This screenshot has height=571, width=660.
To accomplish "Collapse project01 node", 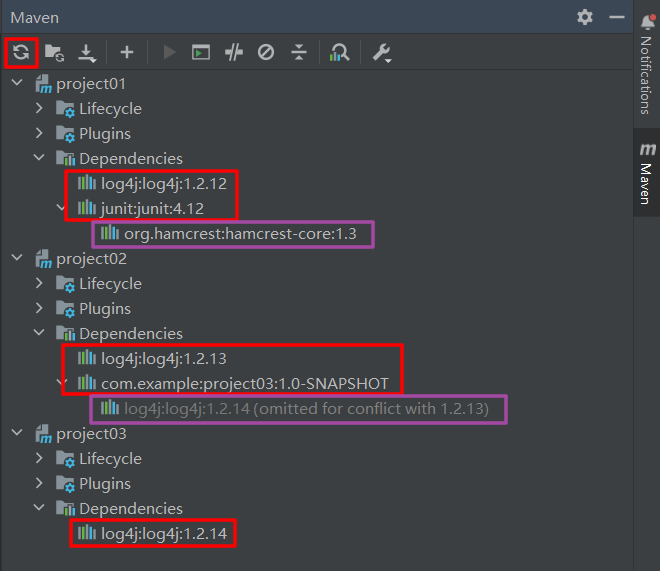I will coord(17,82).
